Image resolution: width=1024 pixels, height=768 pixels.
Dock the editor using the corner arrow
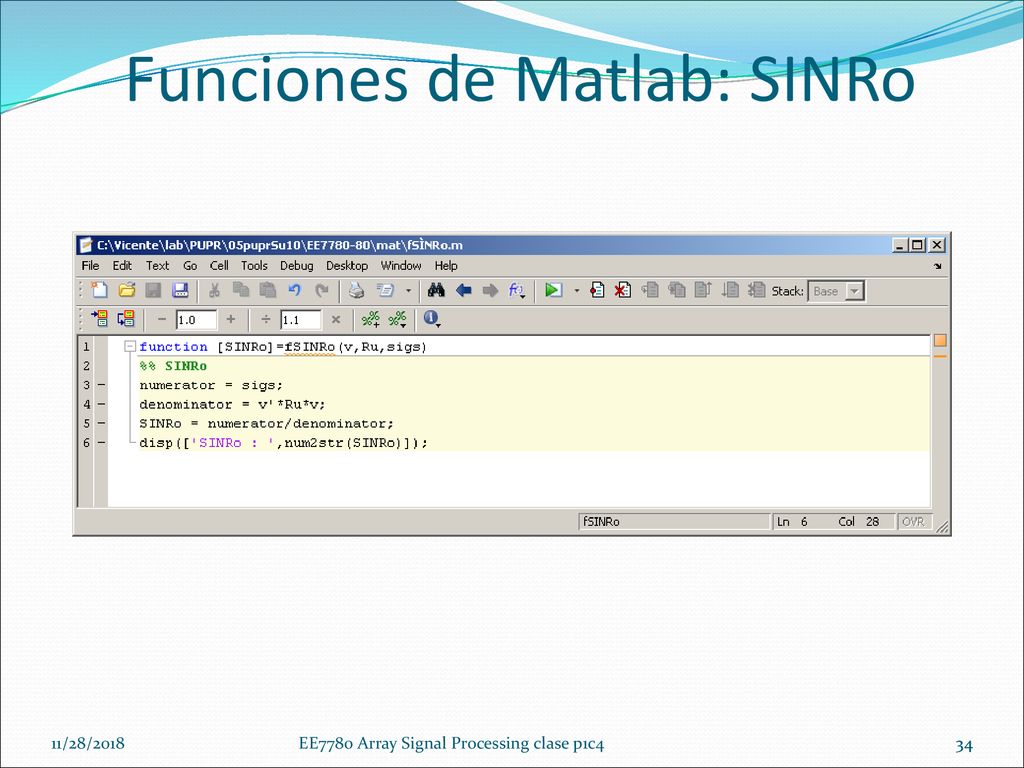coord(938,266)
